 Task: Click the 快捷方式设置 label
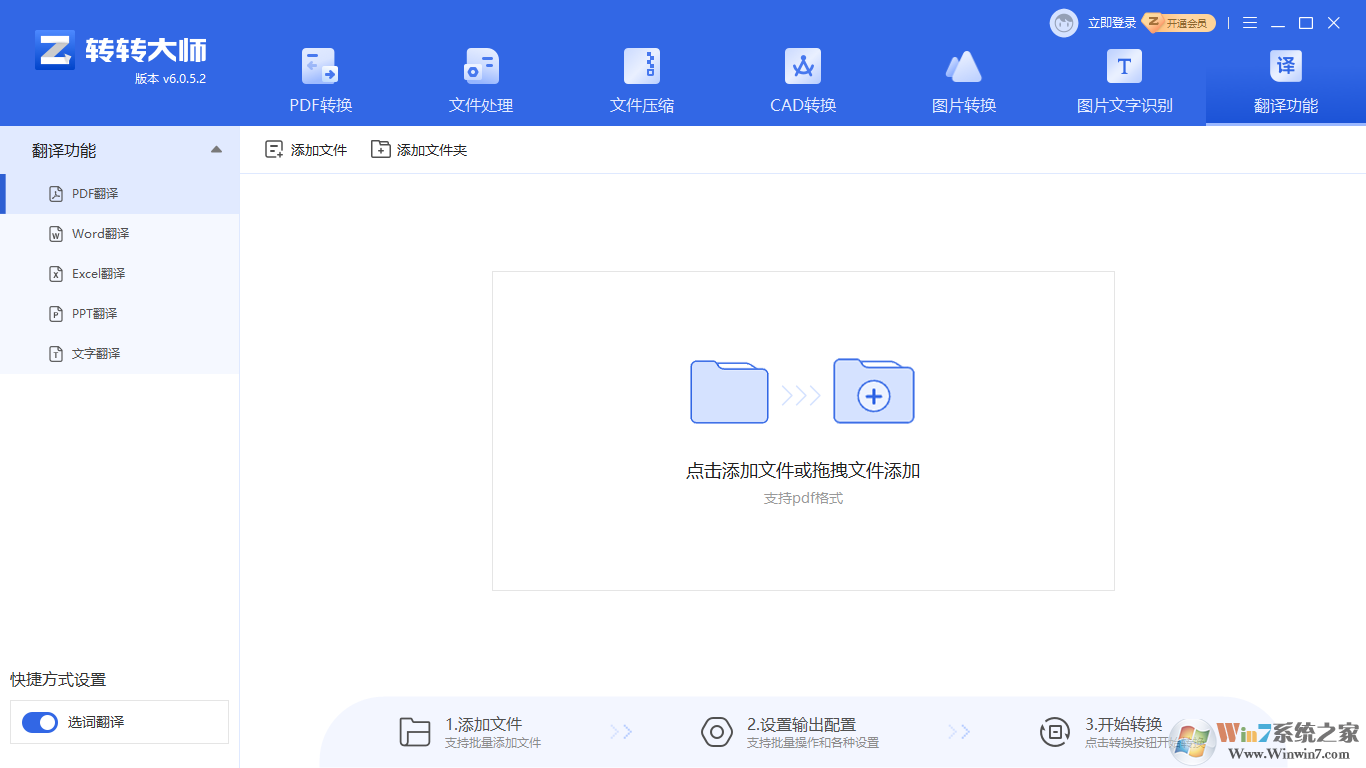(58, 680)
